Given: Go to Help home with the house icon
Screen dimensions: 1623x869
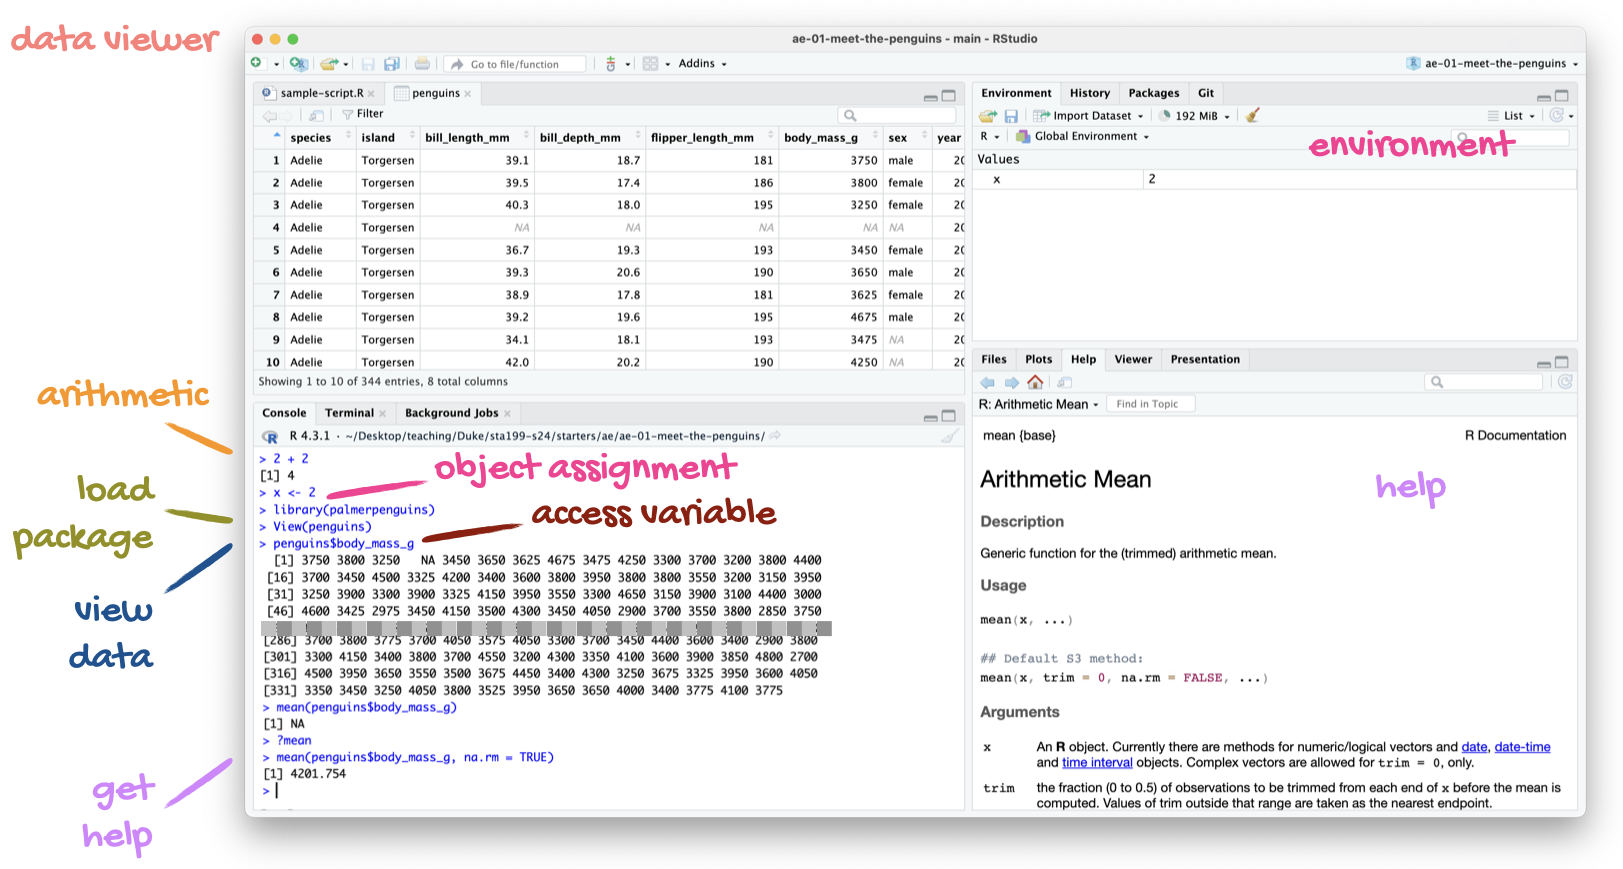Looking at the screenshot, I should pyautogui.click(x=1035, y=382).
